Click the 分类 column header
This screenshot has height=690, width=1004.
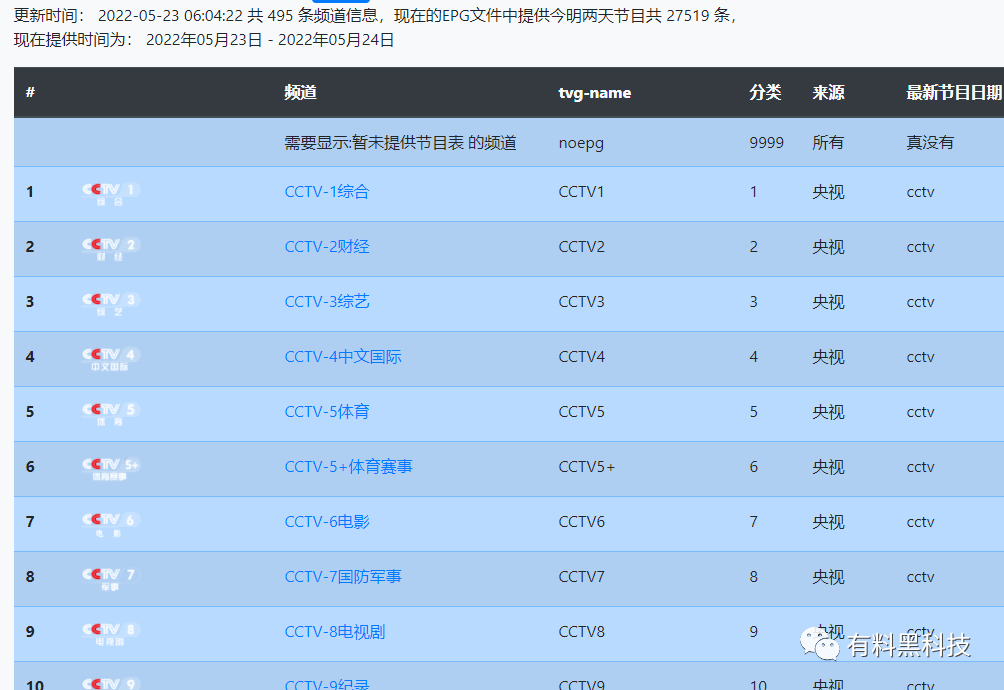click(765, 93)
